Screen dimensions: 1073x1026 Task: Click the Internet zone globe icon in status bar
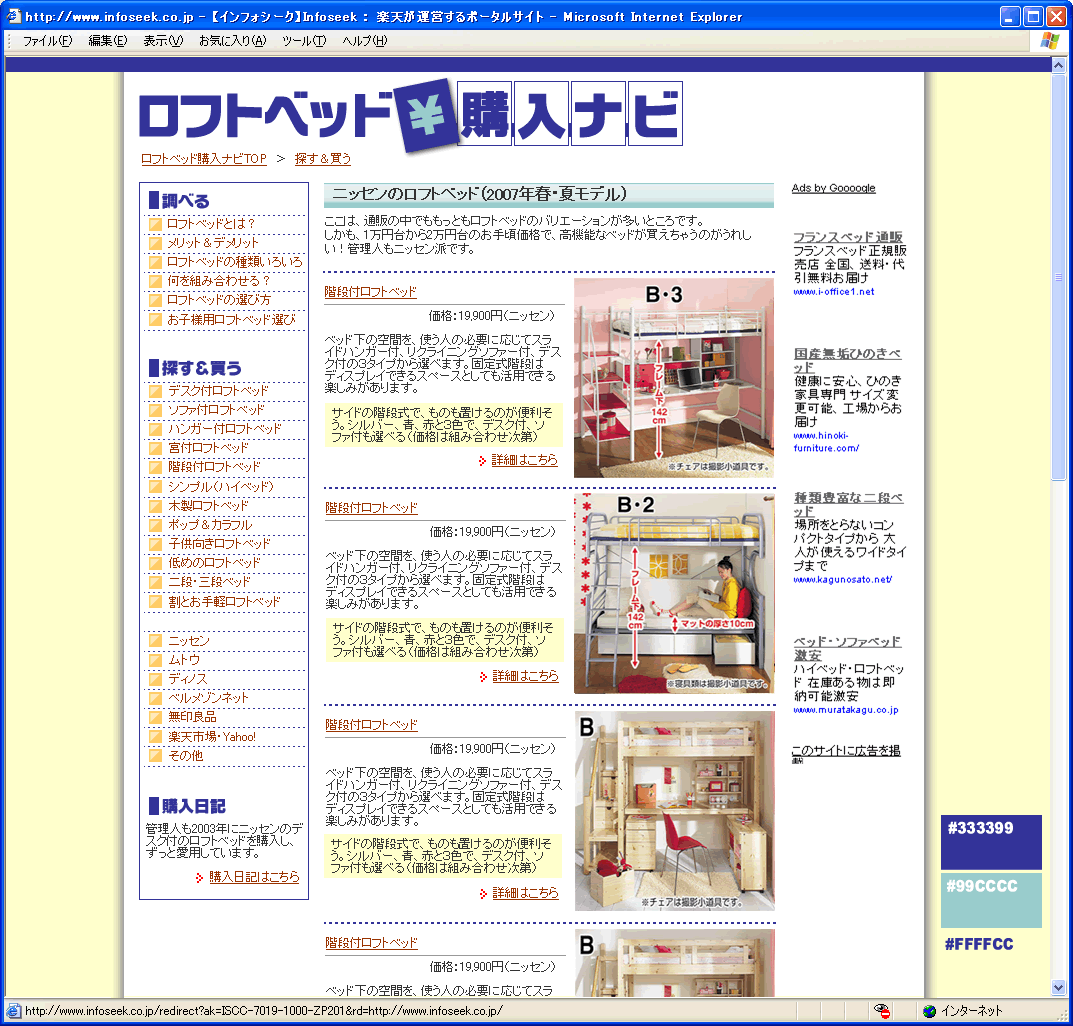[929, 1011]
